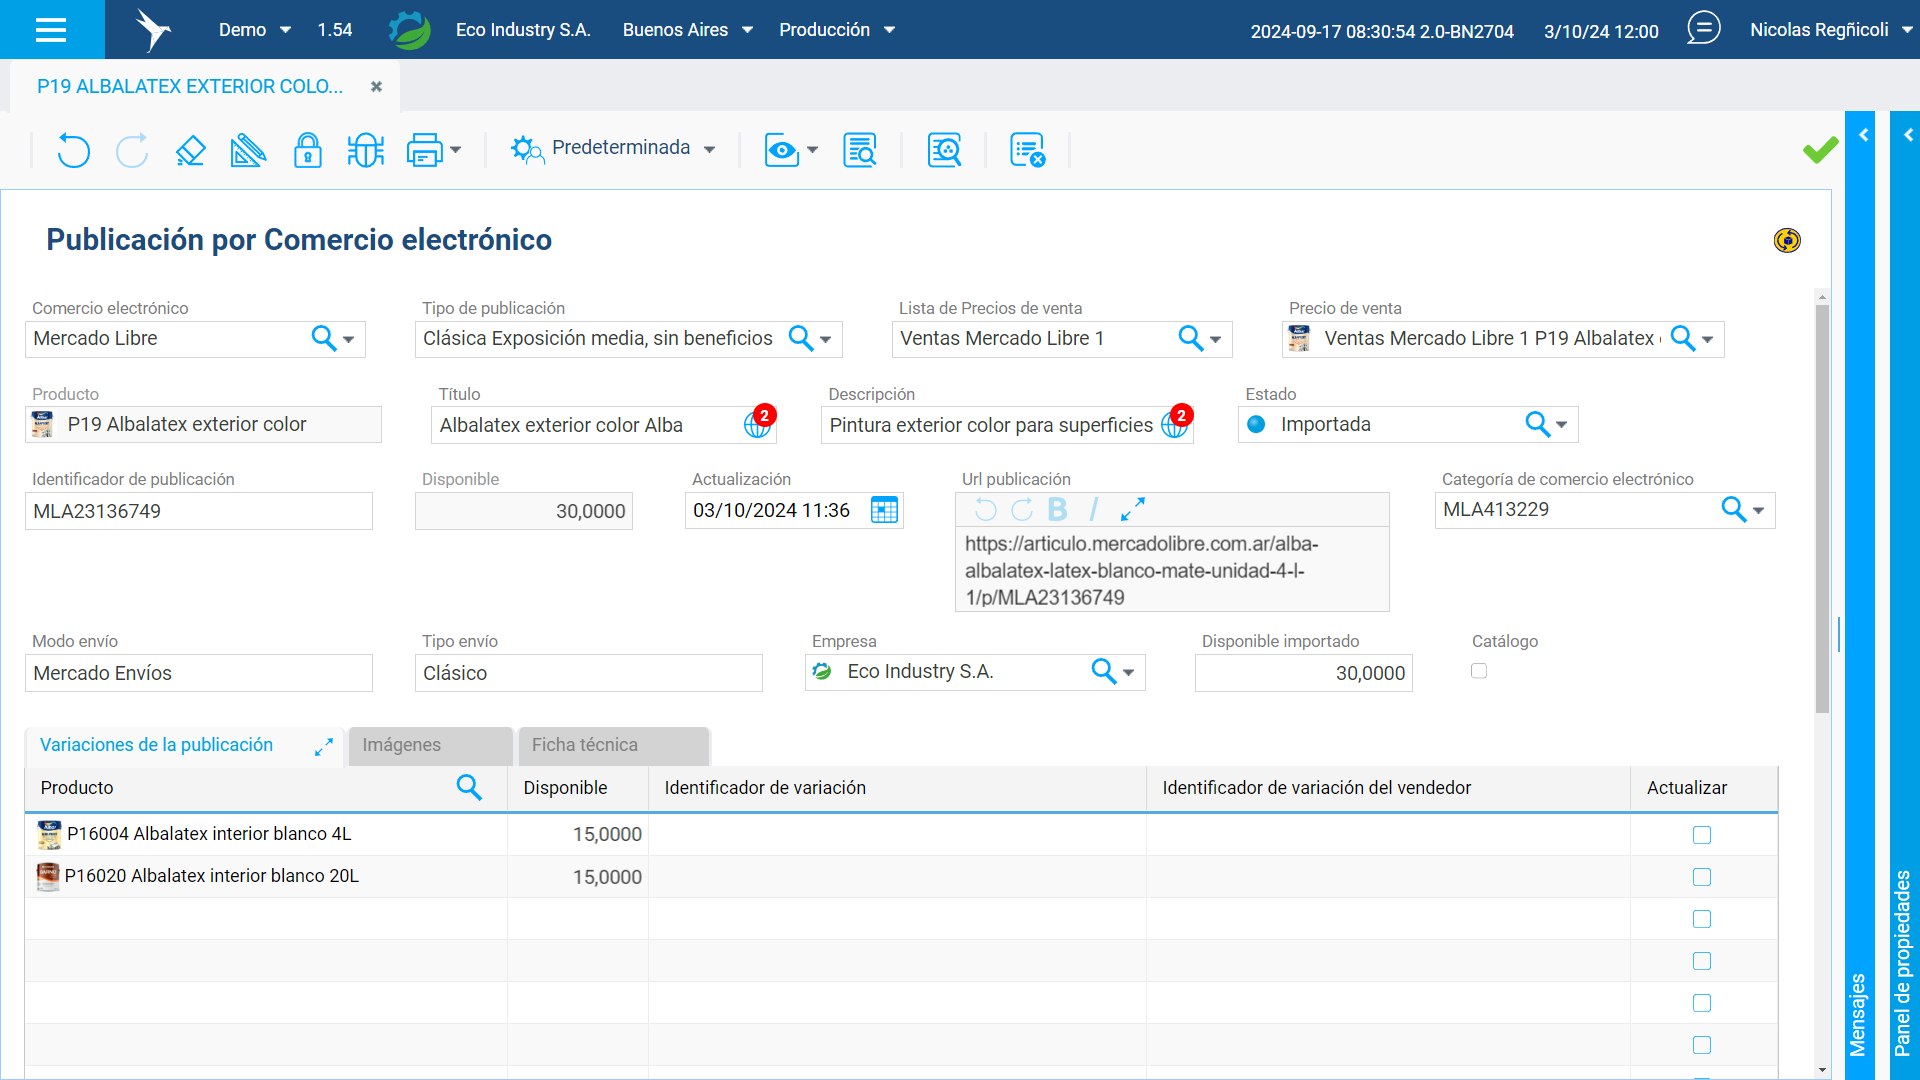Click the padlock lock icon
Viewport: 1920px width, 1080px height.
307,150
